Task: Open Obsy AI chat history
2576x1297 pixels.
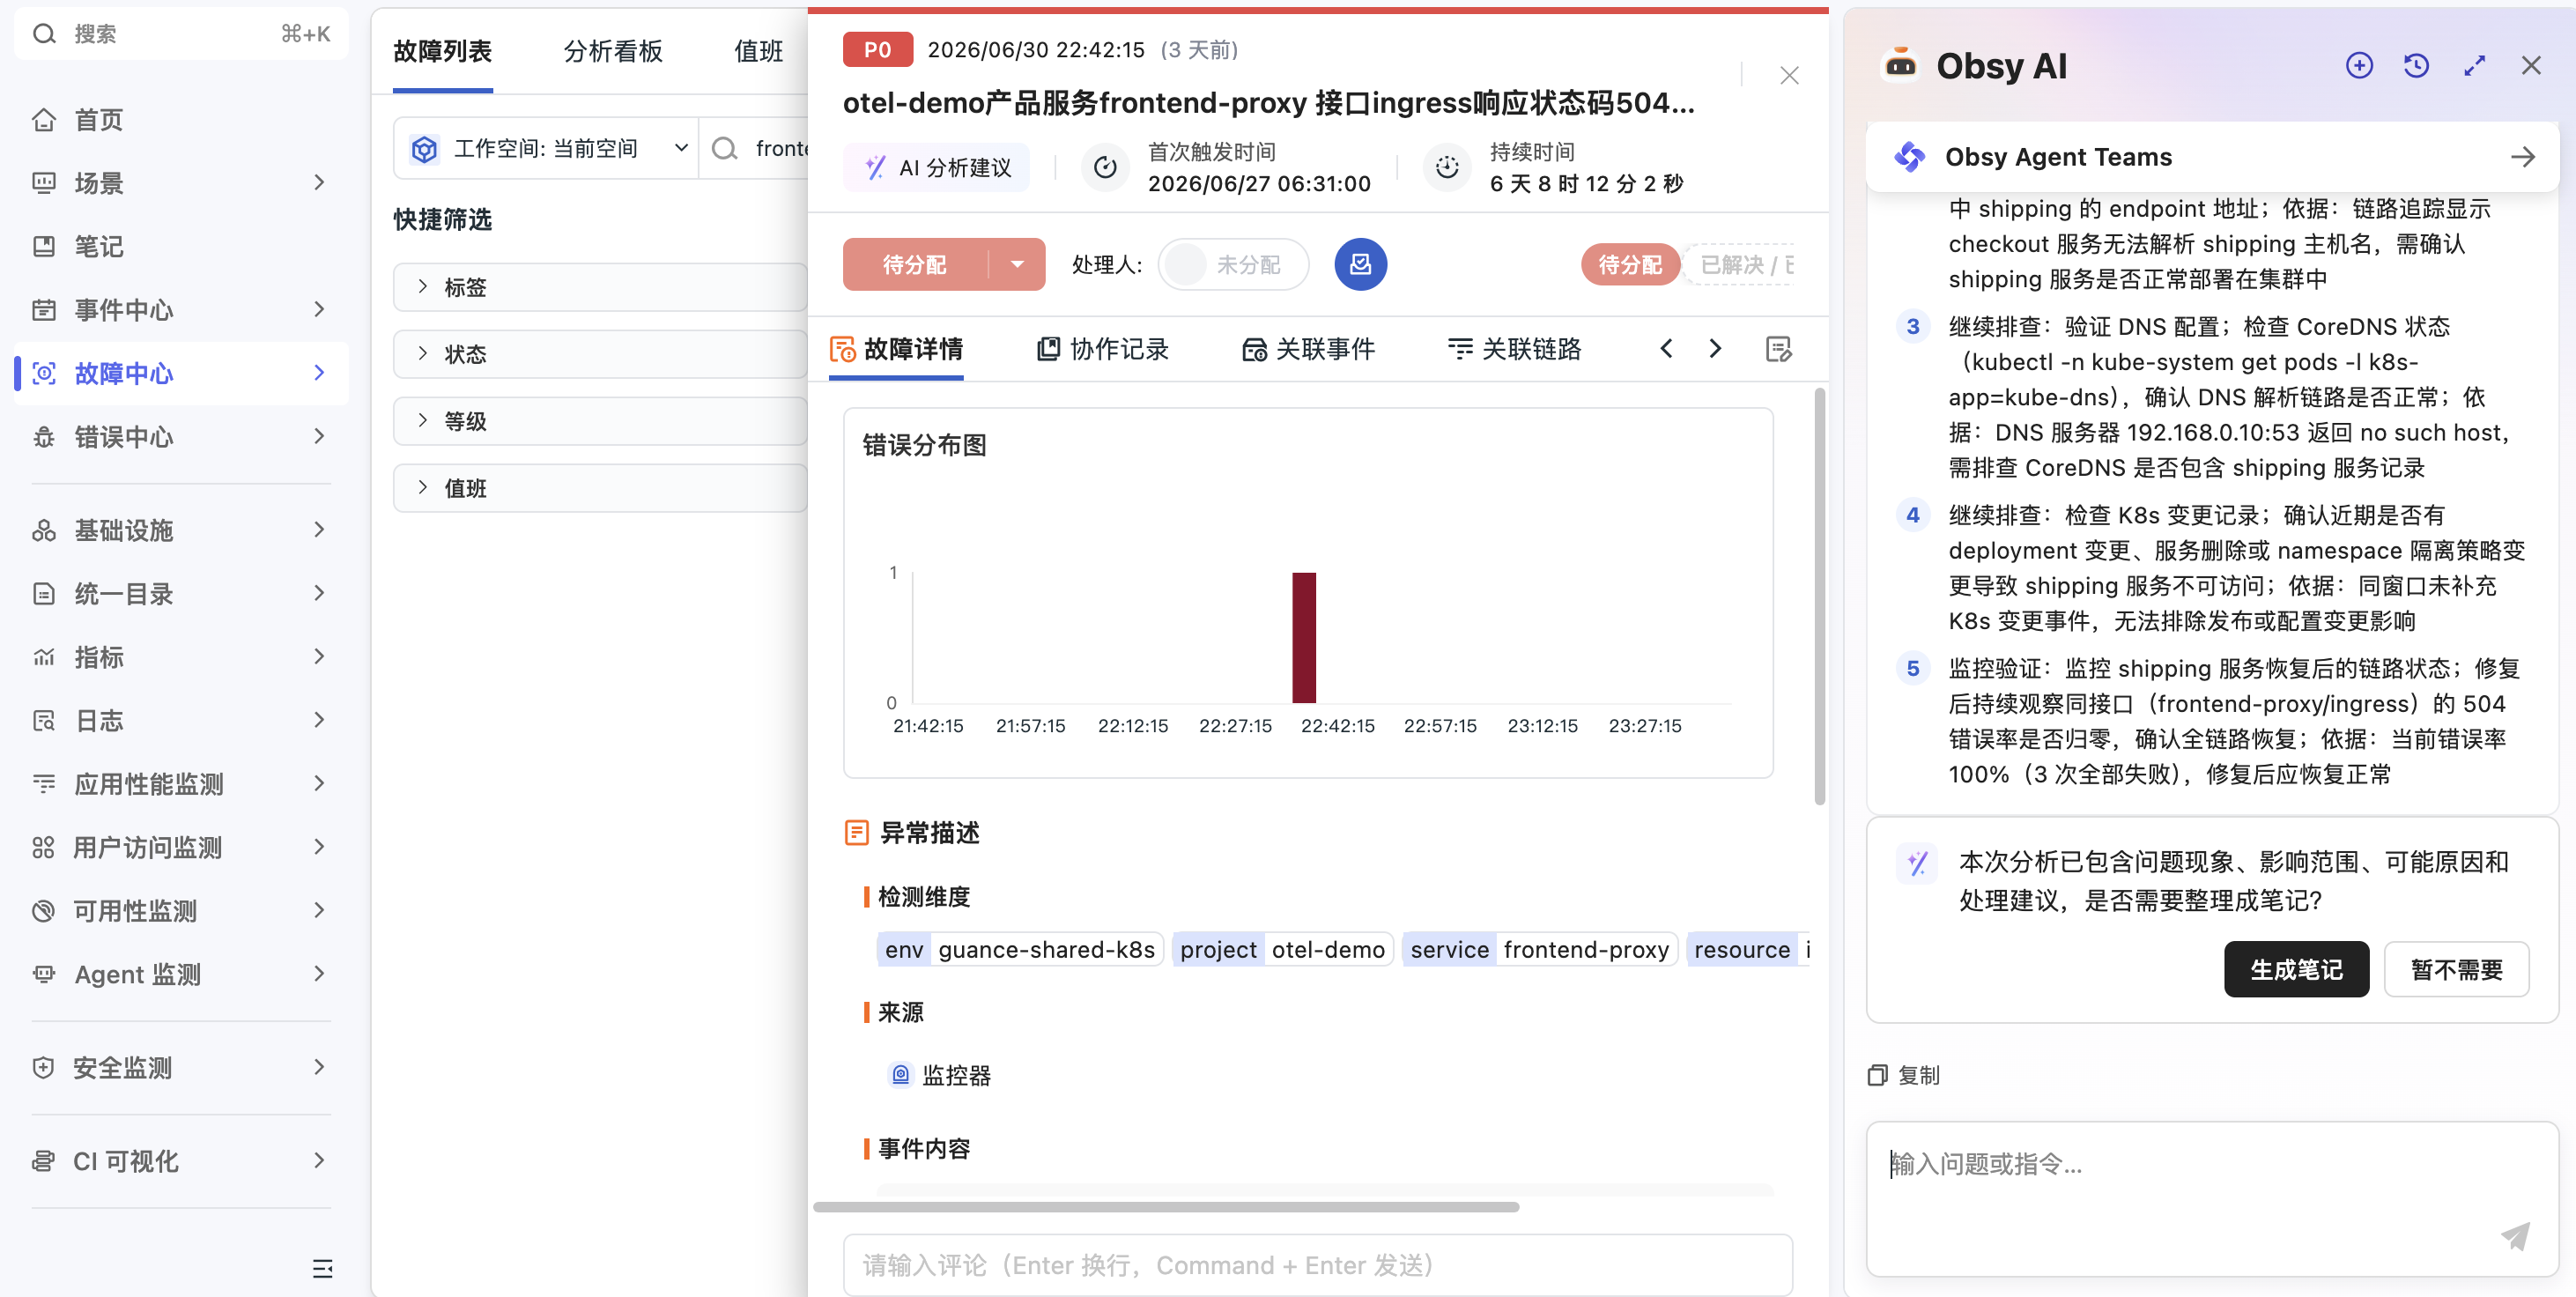Action: coord(2416,66)
